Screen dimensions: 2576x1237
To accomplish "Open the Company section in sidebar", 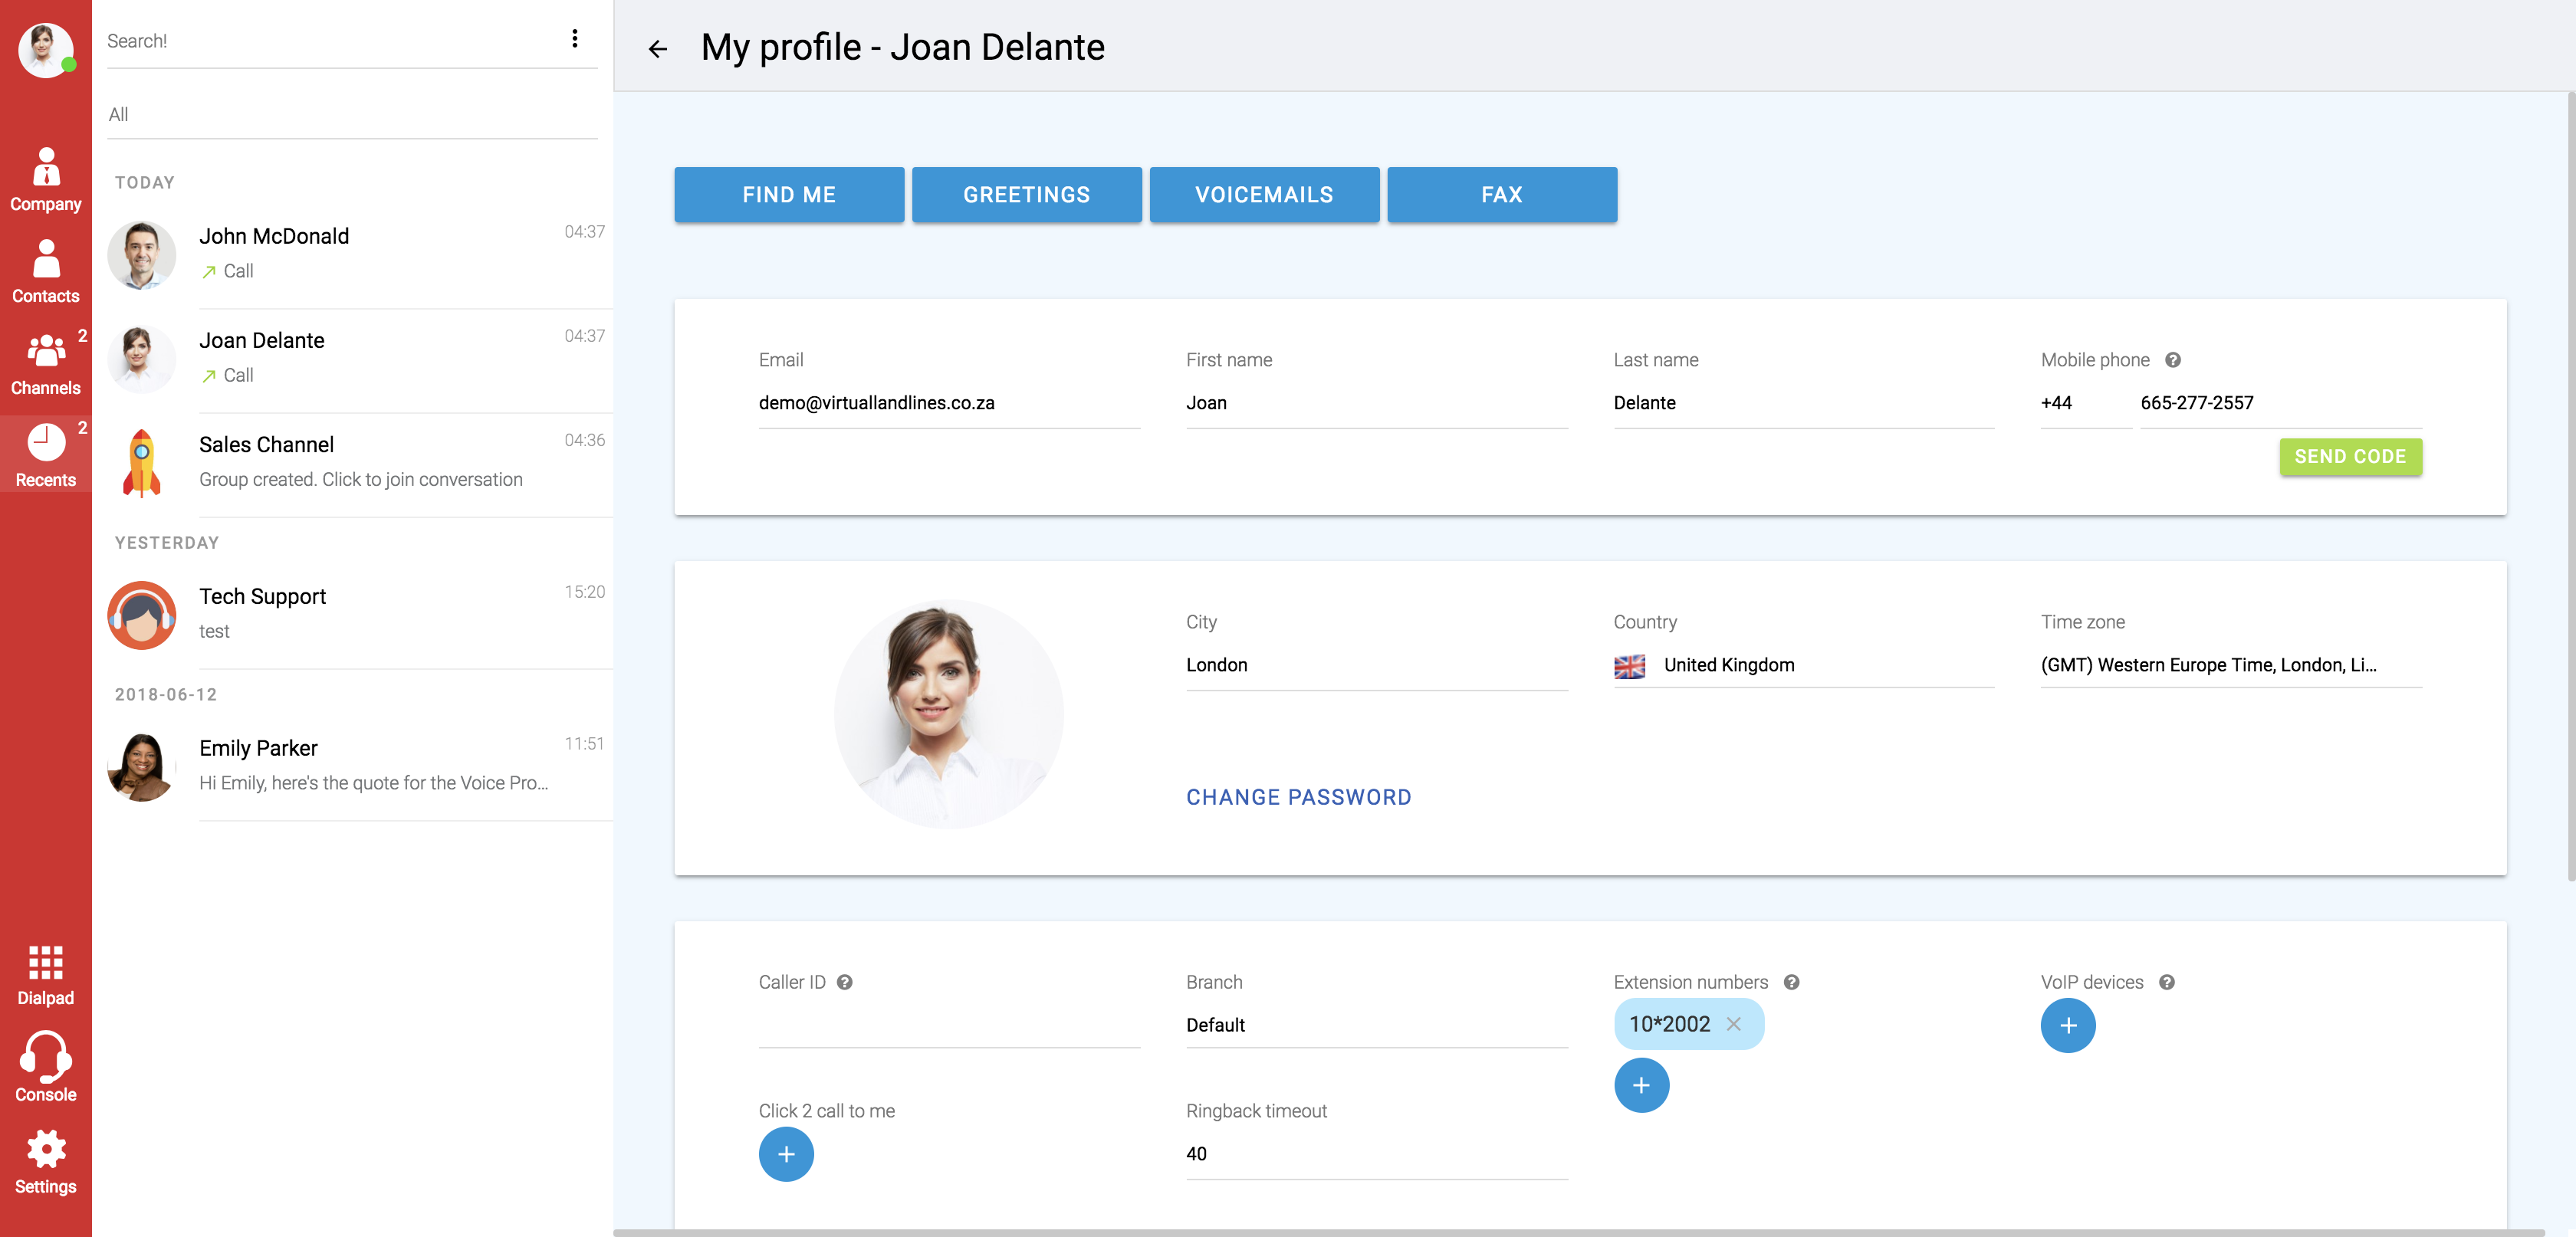I will (x=45, y=180).
